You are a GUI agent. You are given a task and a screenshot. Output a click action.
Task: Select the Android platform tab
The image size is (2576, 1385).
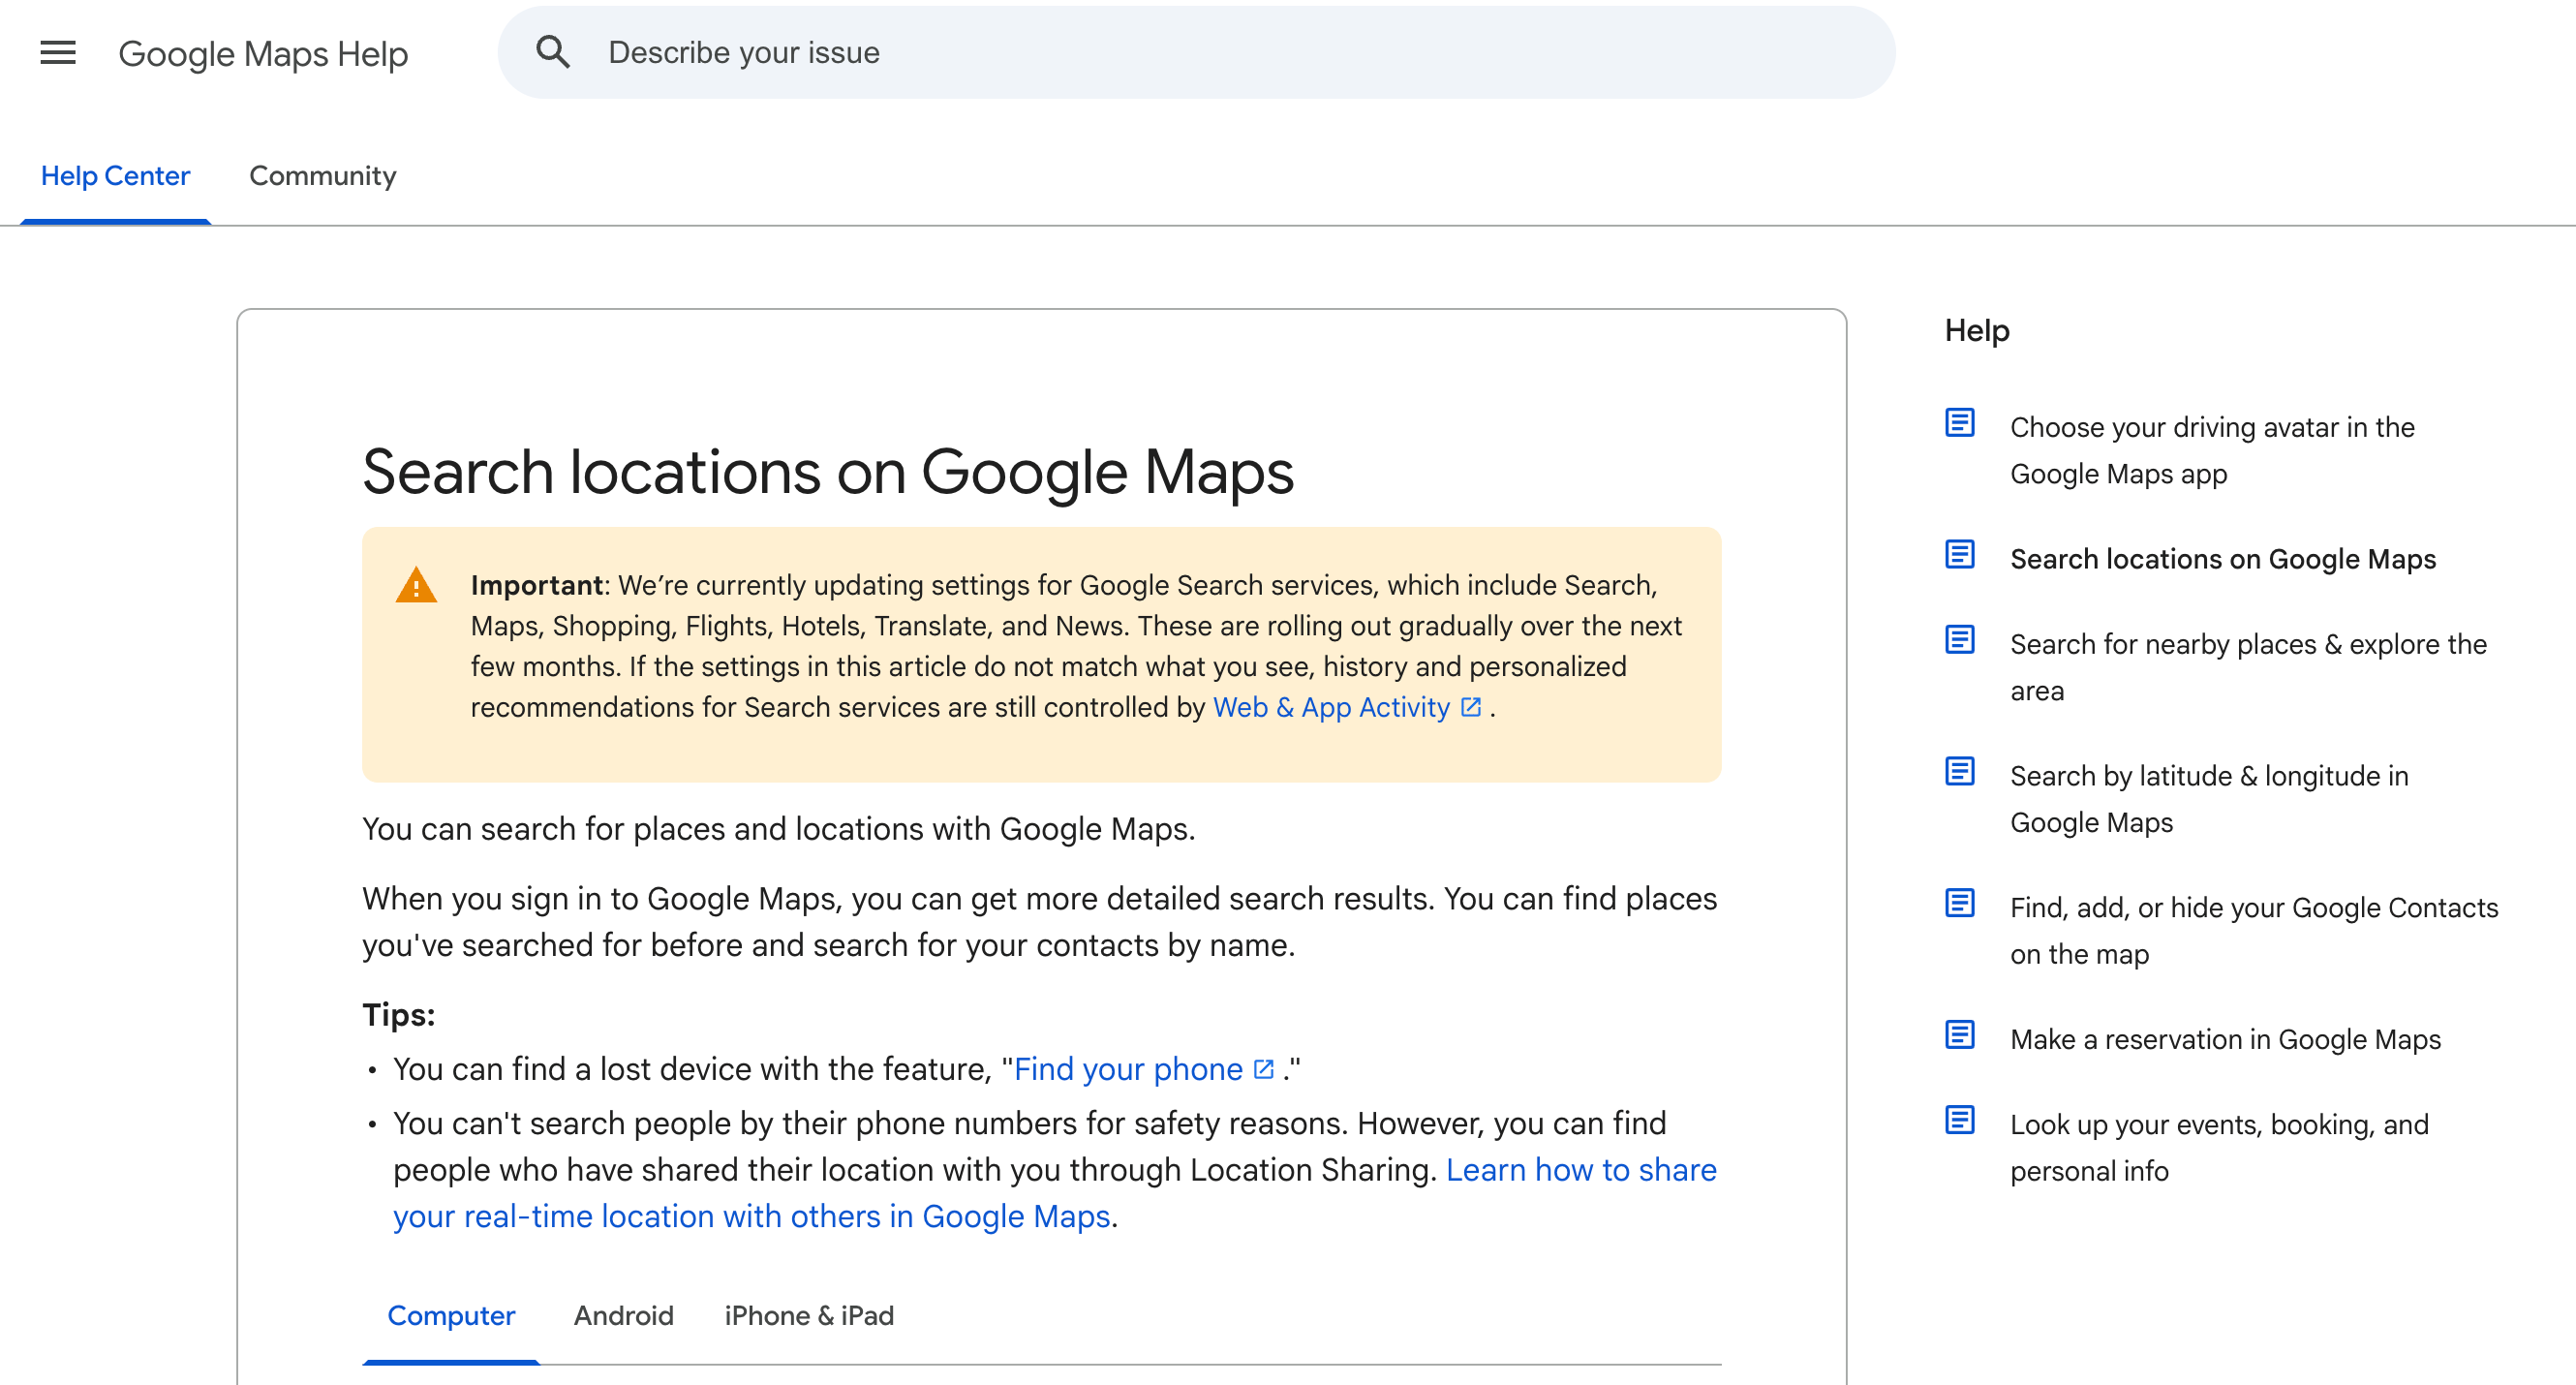point(623,1316)
